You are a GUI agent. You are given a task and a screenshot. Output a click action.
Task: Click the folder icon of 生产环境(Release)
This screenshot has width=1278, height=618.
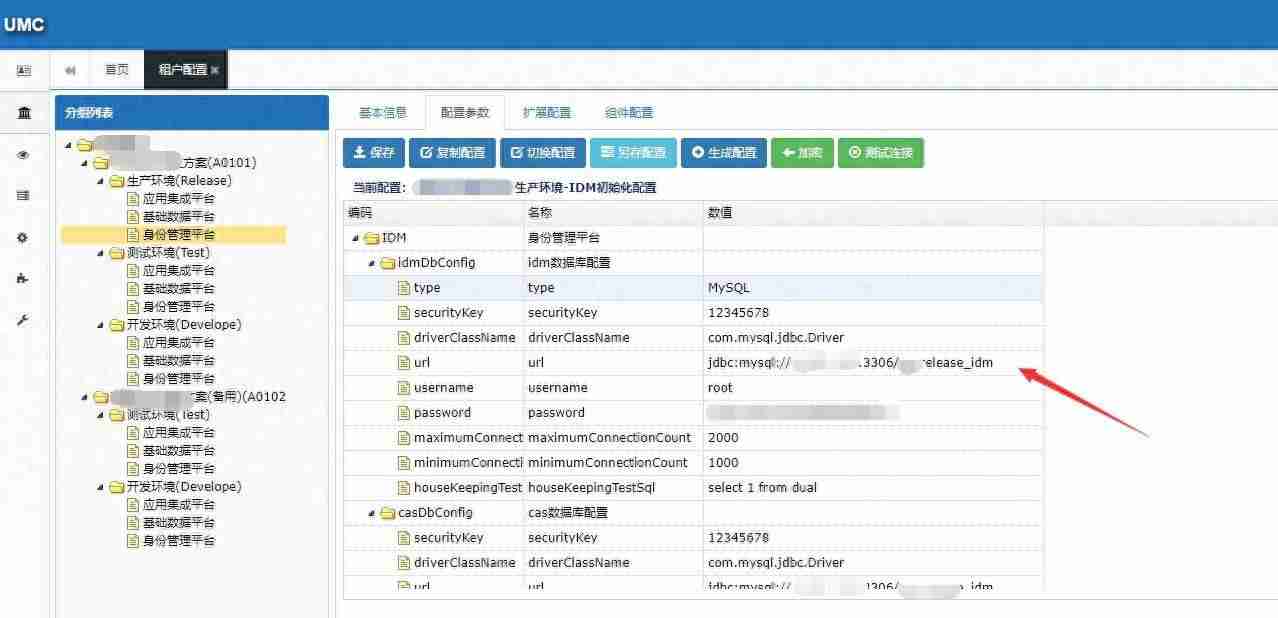pos(117,181)
